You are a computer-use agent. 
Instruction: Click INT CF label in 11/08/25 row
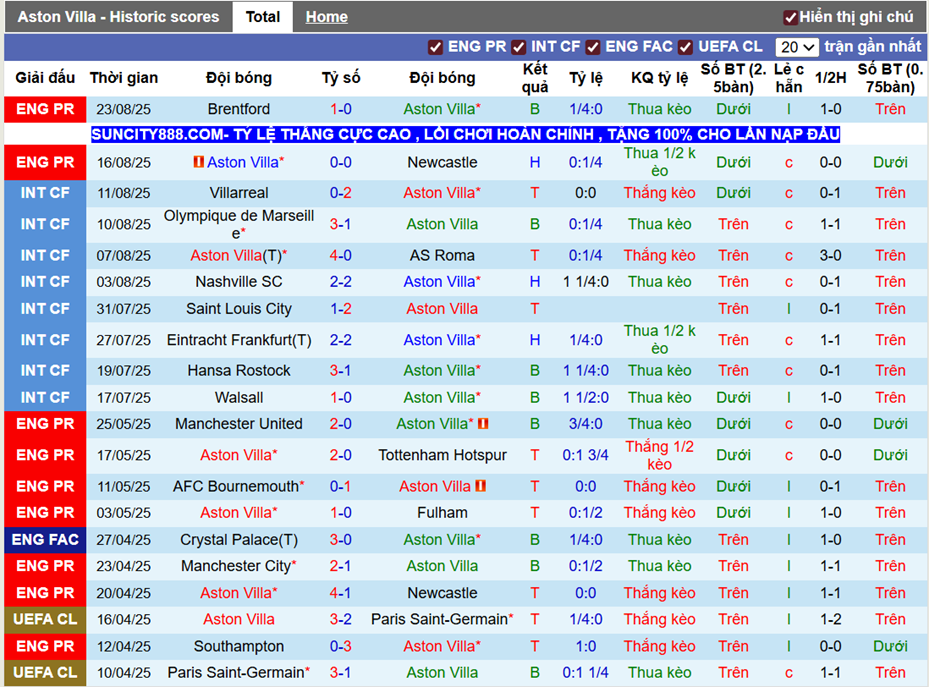45,193
